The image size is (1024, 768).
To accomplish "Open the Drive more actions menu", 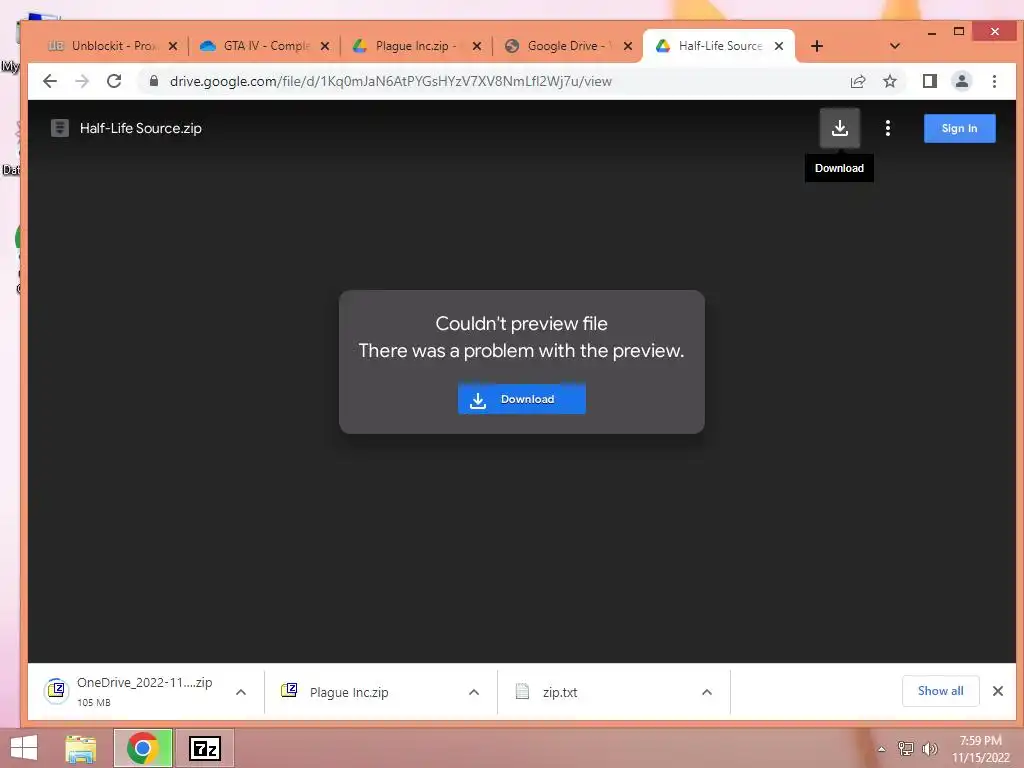I will coord(888,128).
